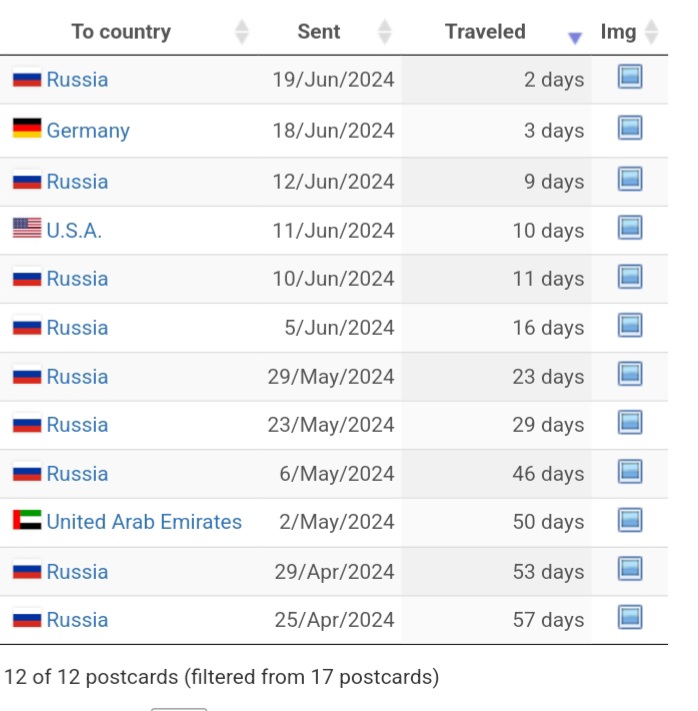Click Russia link in 19/Jun/2024 row
The image size is (698, 711).
coord(77,79)
